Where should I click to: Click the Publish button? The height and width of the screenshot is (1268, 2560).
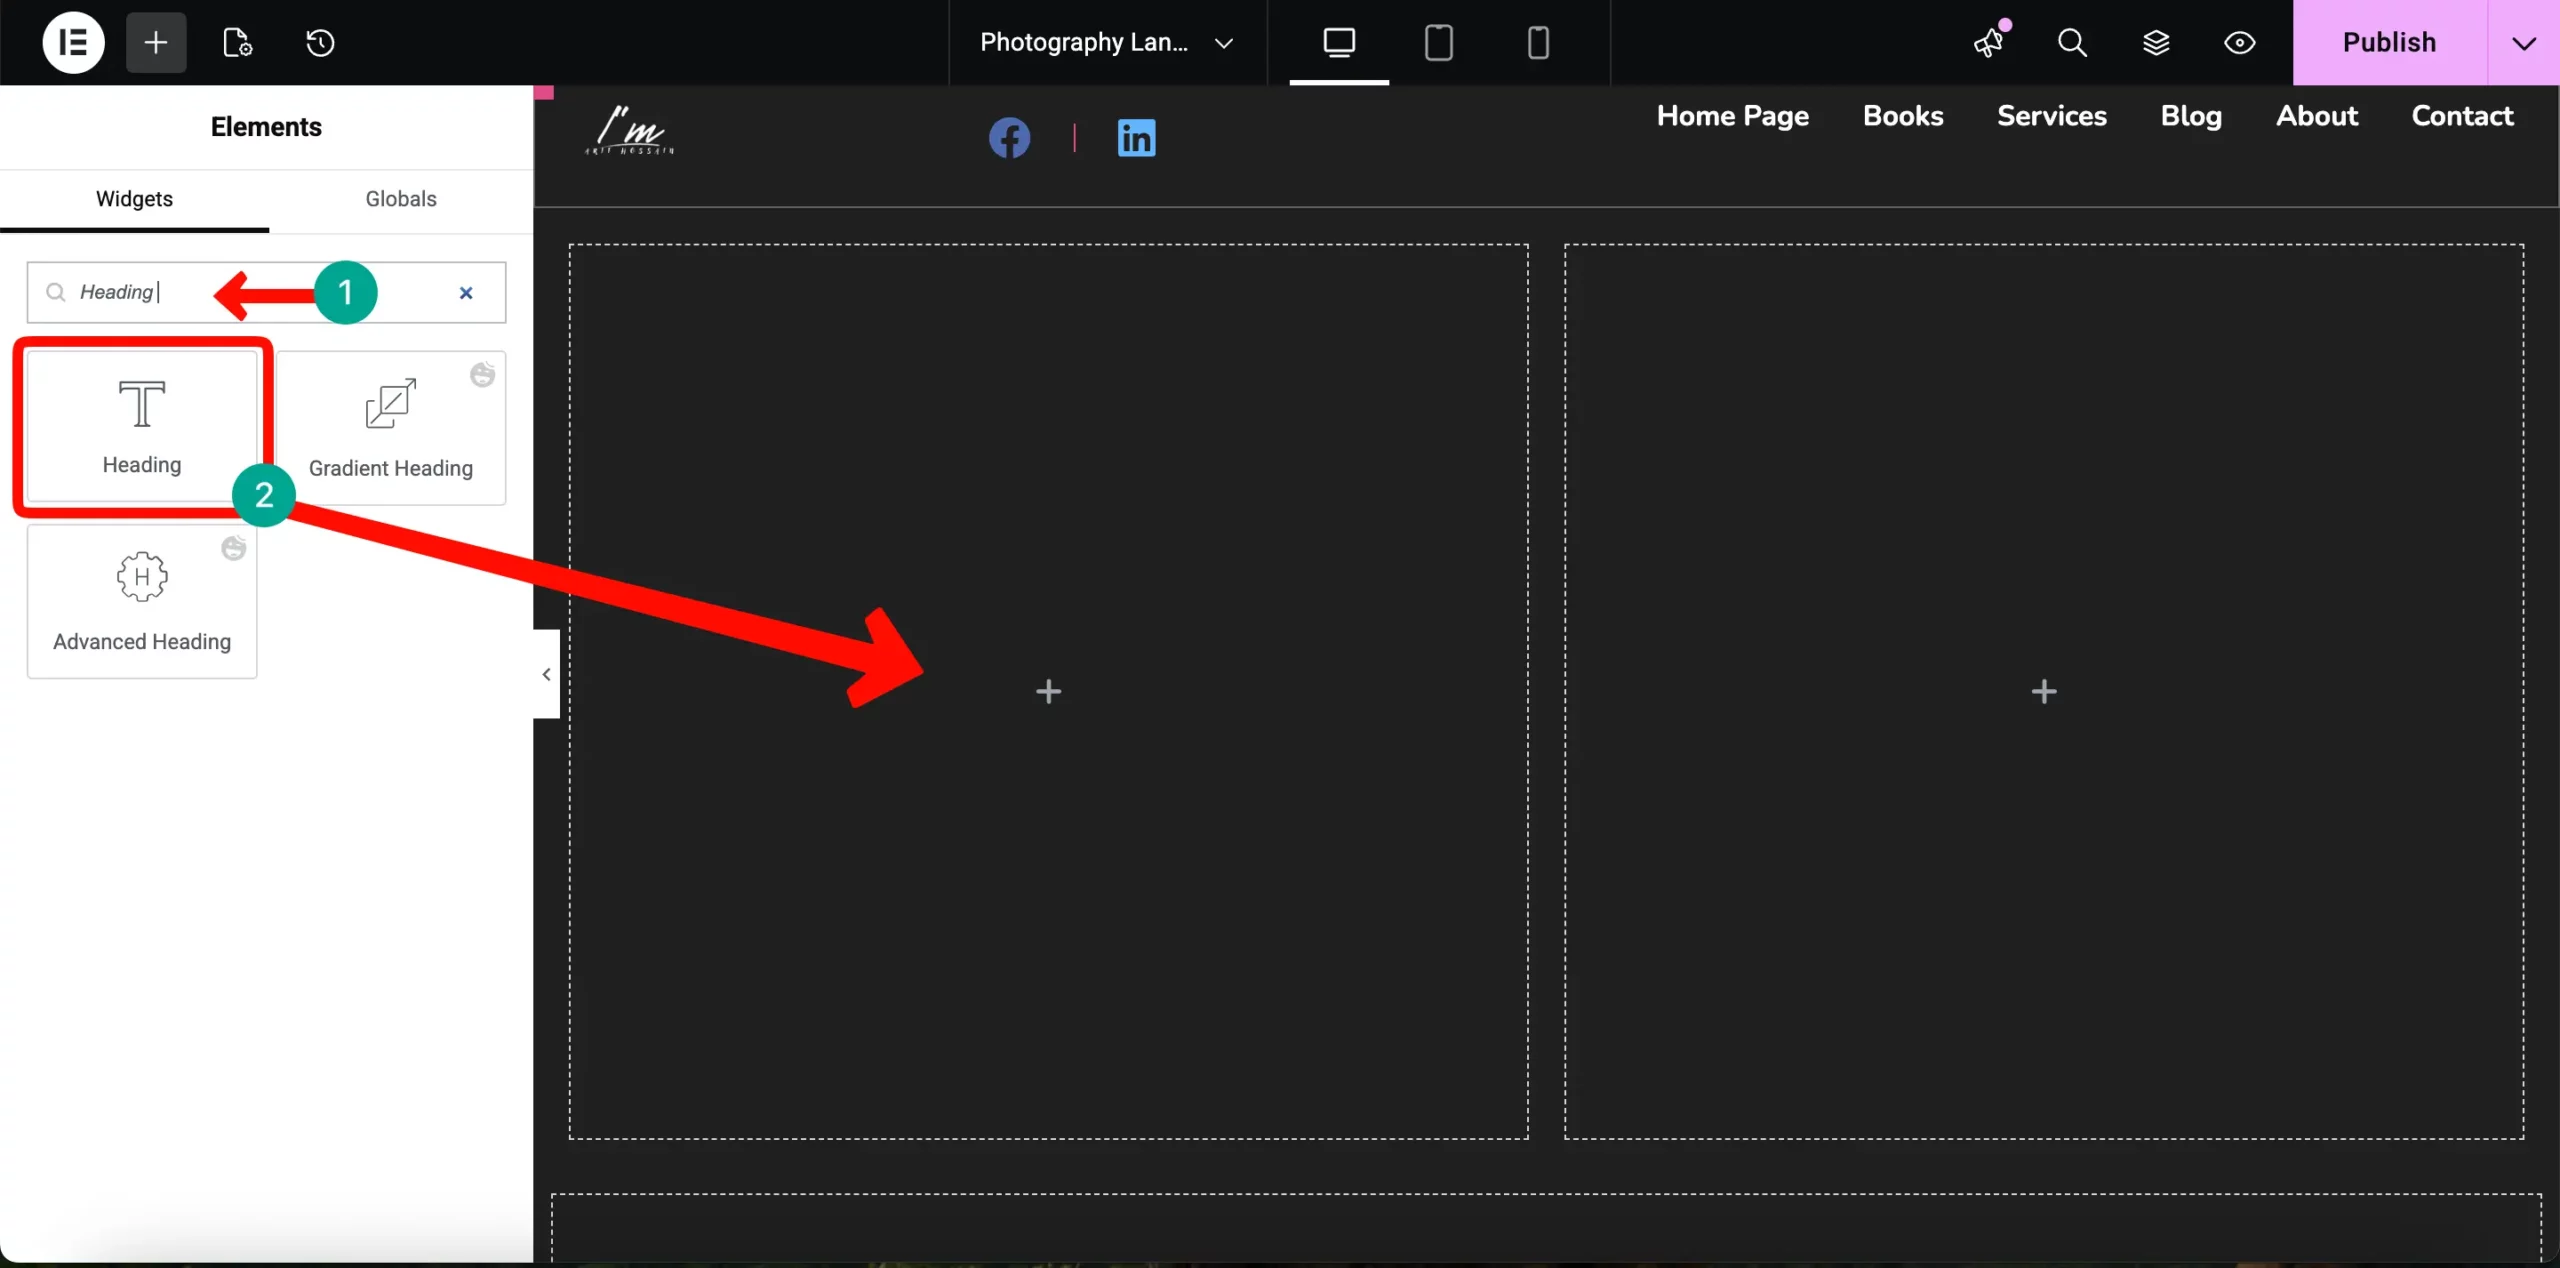click(x=2389, y=42)
